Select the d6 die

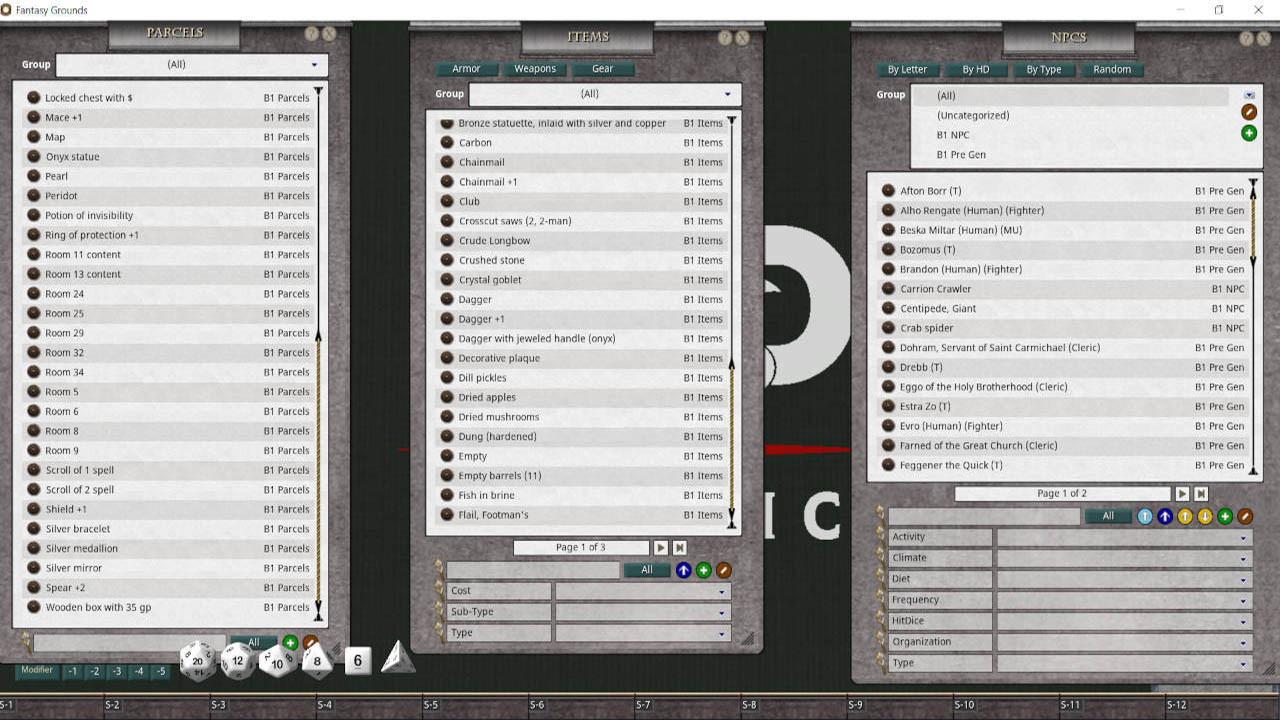point(356,660)
